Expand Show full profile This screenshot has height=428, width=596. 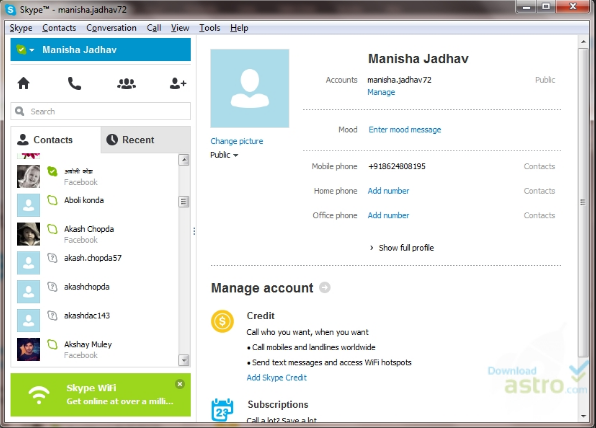coord(402,248)
